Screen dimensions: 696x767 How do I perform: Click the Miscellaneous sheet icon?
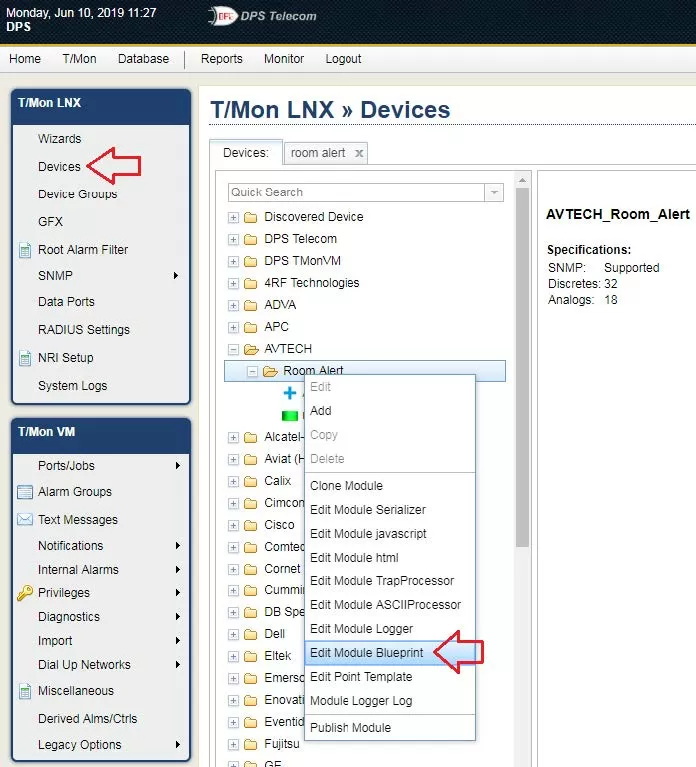[x=25, y=691]
